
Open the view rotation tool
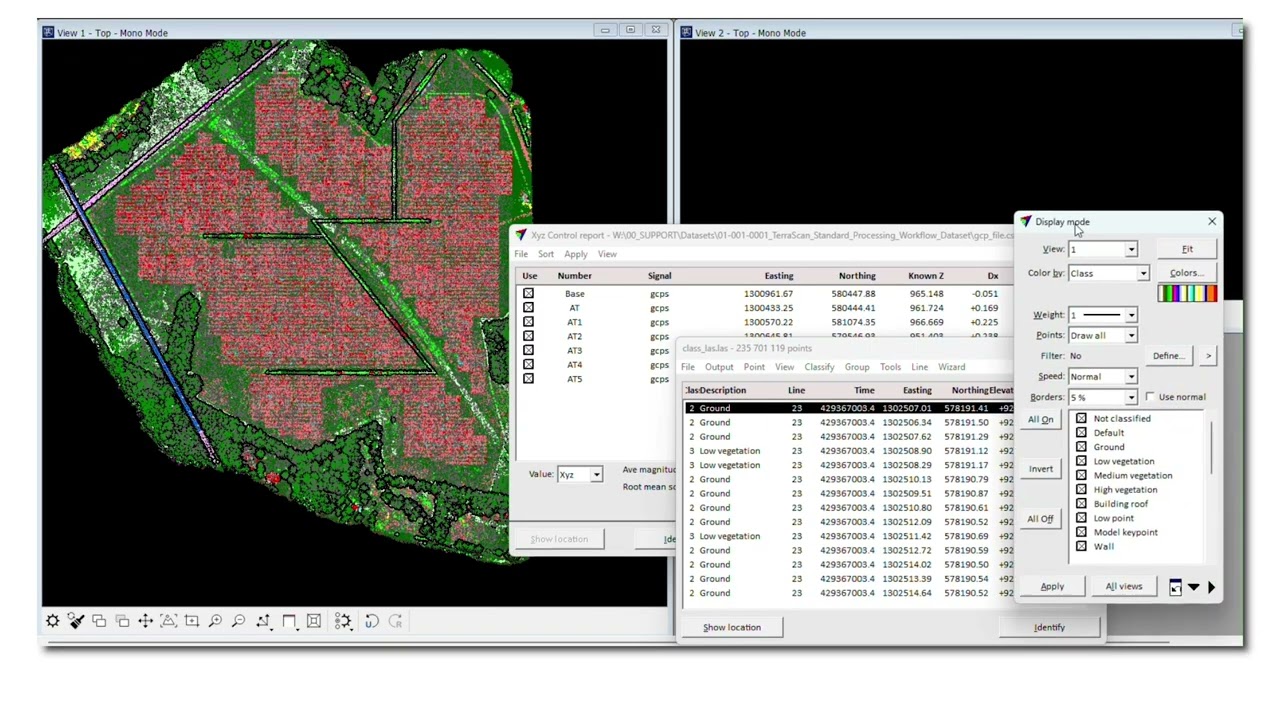tap(263, 621)
